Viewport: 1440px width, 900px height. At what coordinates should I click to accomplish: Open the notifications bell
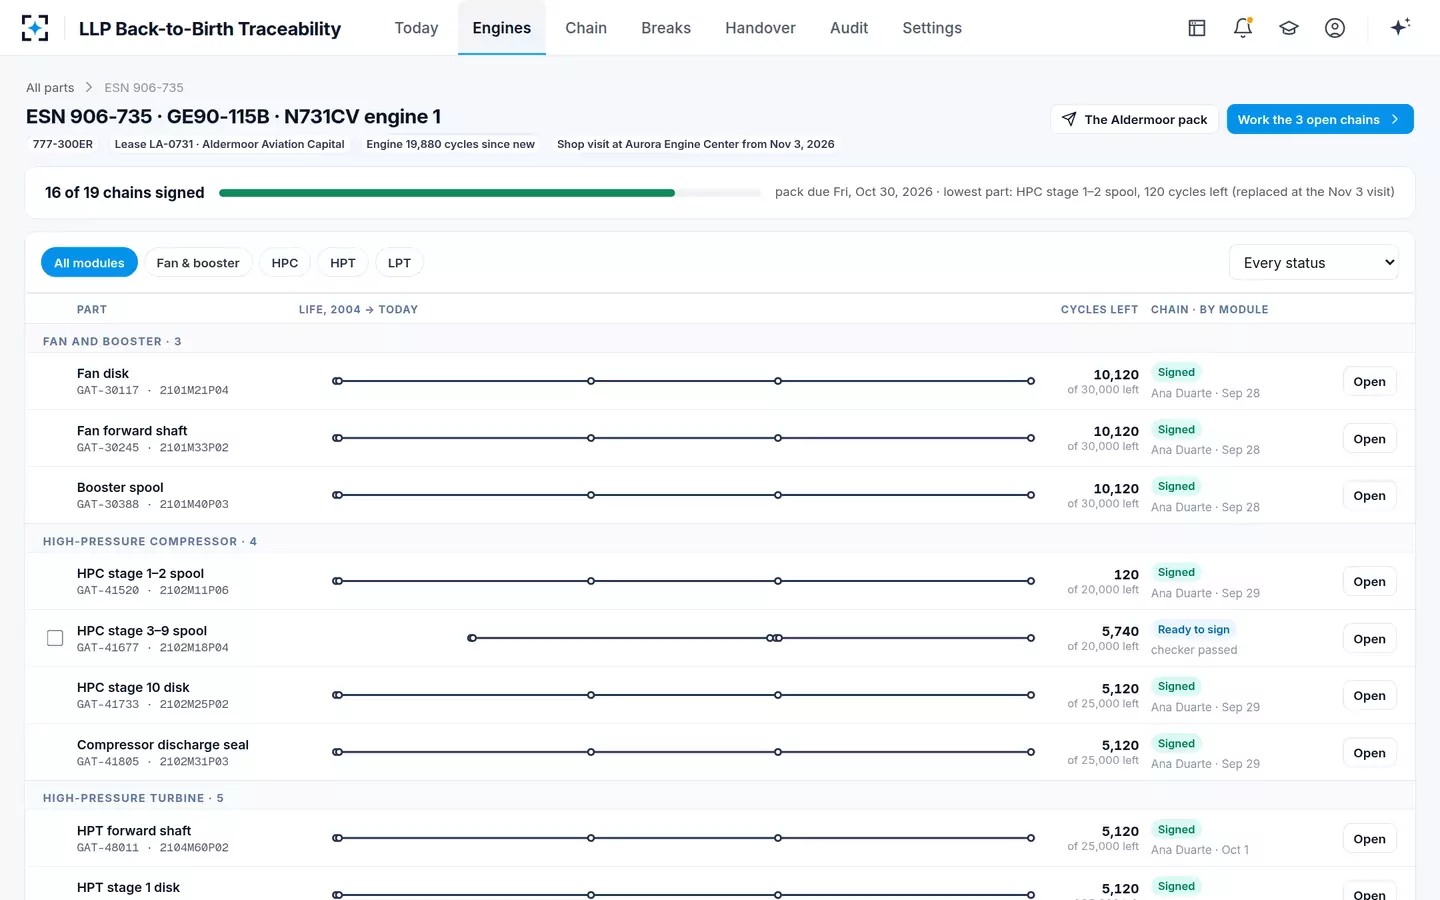(1243, 28)
